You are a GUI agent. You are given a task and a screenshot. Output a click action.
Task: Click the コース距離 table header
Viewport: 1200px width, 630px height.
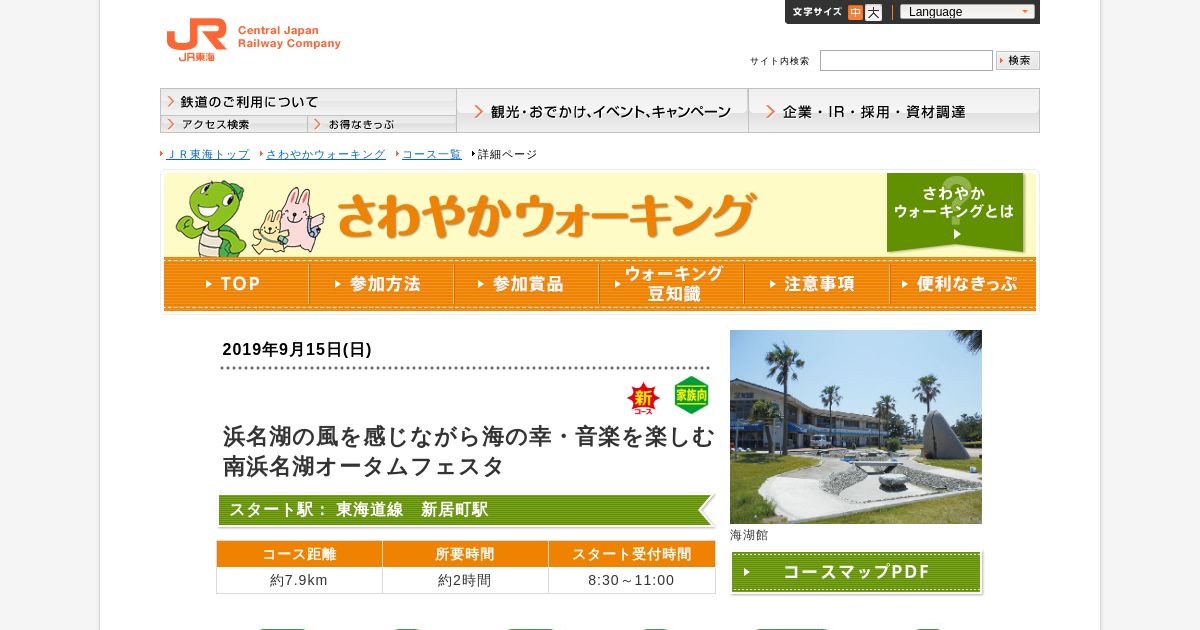[x=299, y=554]
